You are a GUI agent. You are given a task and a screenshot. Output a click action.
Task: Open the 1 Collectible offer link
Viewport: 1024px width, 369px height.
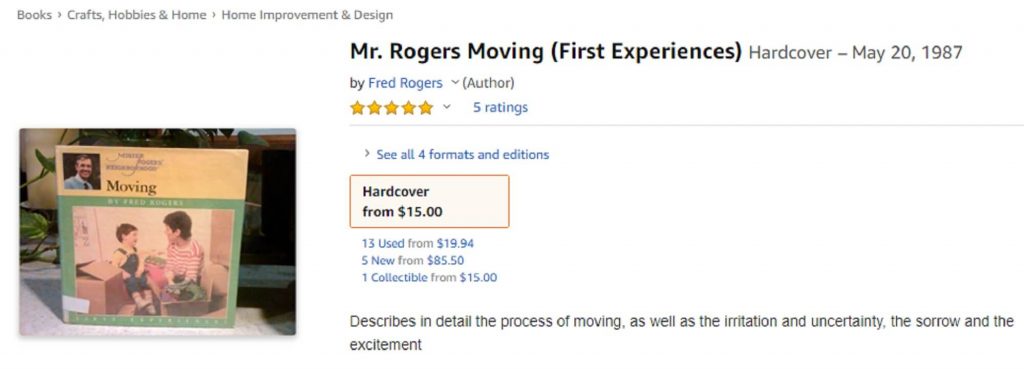(394, 278)
